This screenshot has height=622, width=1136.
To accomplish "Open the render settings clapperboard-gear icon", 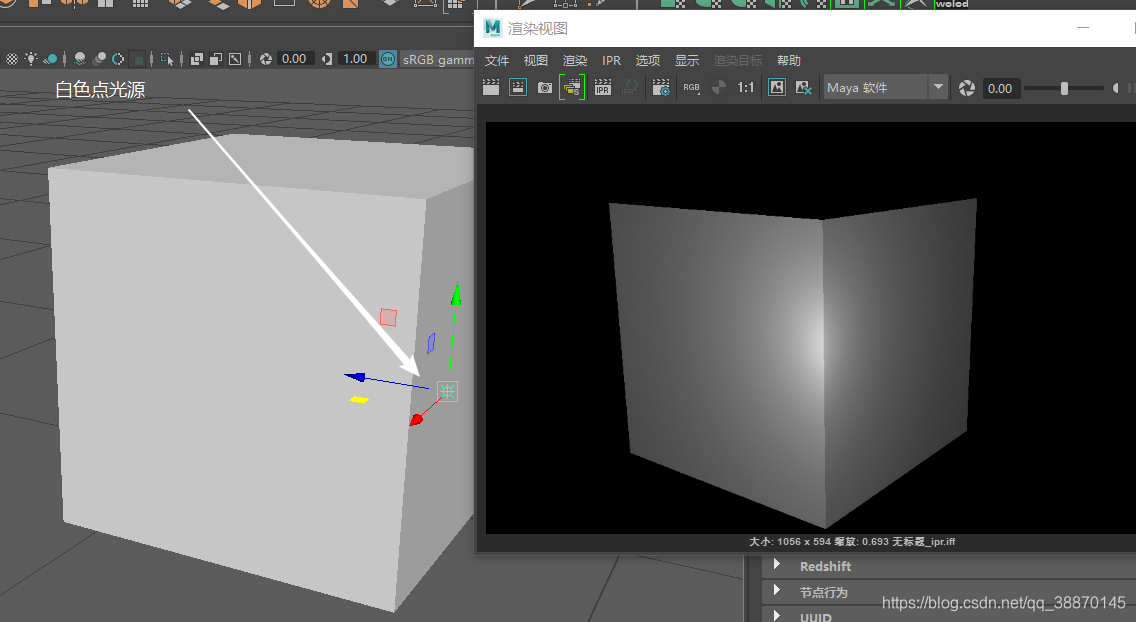I will click(x=661, y=88).
